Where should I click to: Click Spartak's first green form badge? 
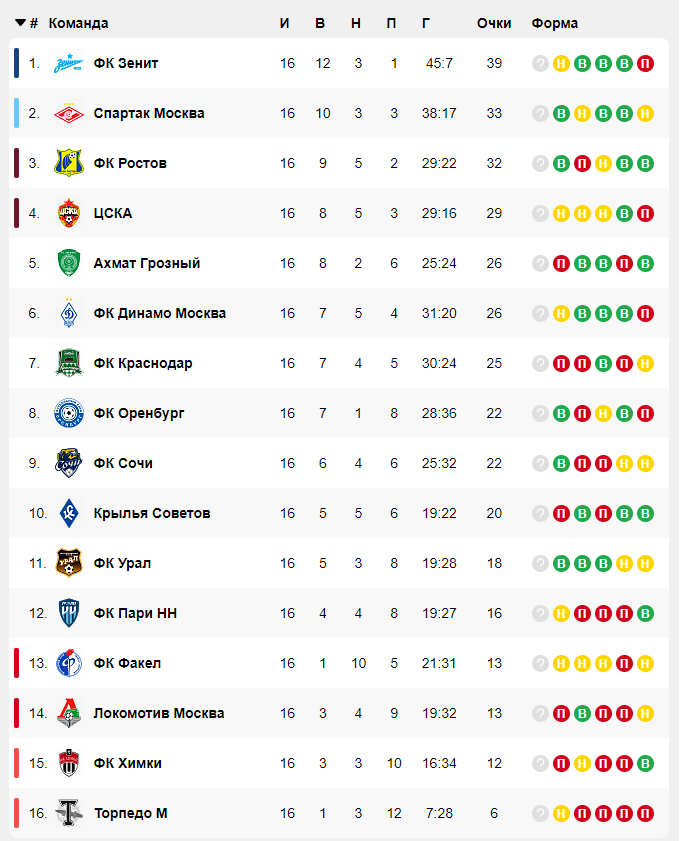coord(562,113)
